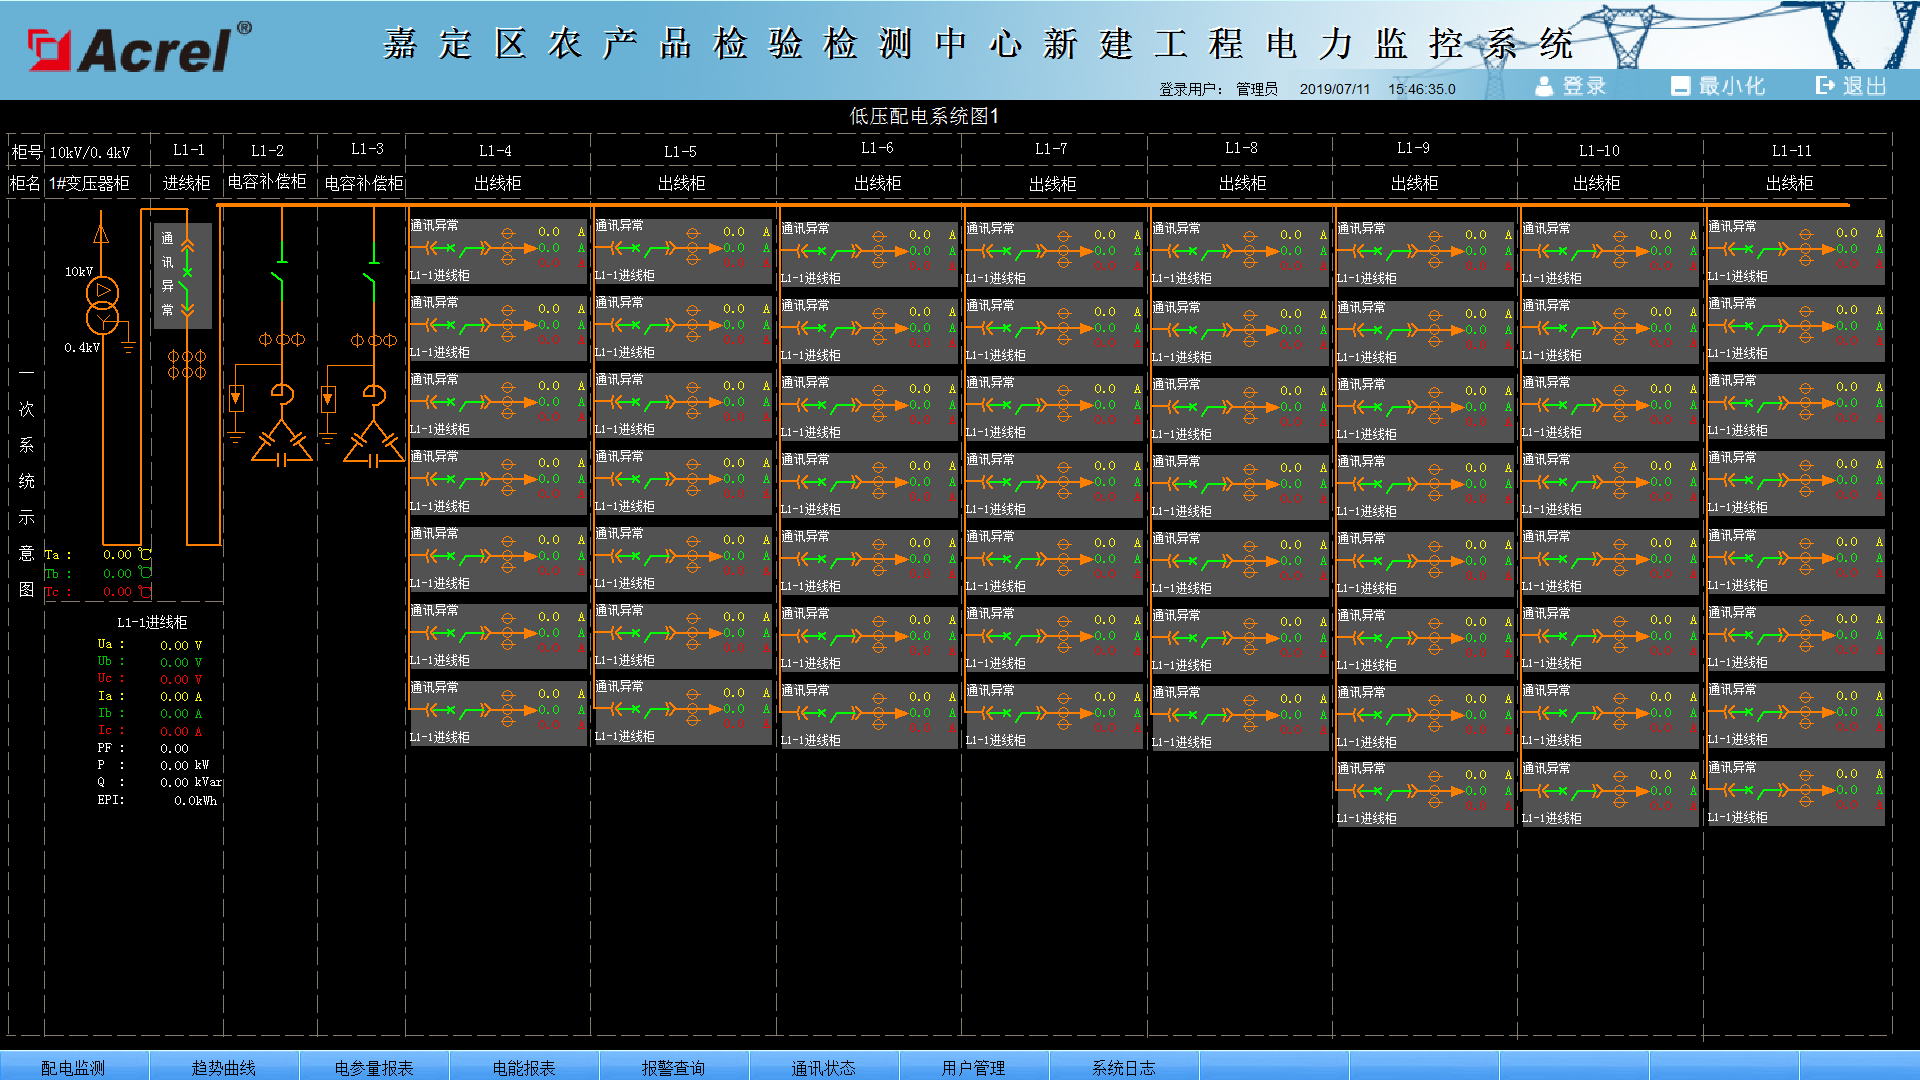Click the transformer neutral ground symbol
The width and height of the screenshot is (1920, 1080).
pyautogui.click(x=128, y=347)
